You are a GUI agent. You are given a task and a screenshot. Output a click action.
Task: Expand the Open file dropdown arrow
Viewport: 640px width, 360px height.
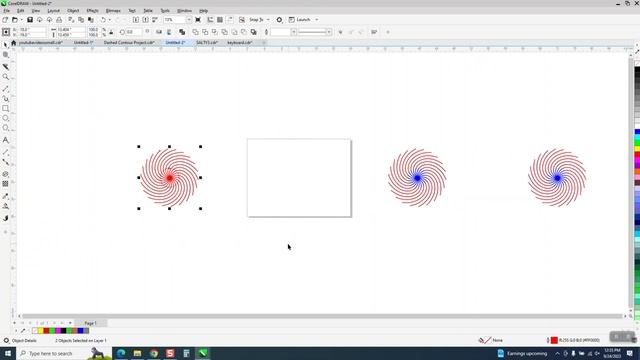(21, 20)
